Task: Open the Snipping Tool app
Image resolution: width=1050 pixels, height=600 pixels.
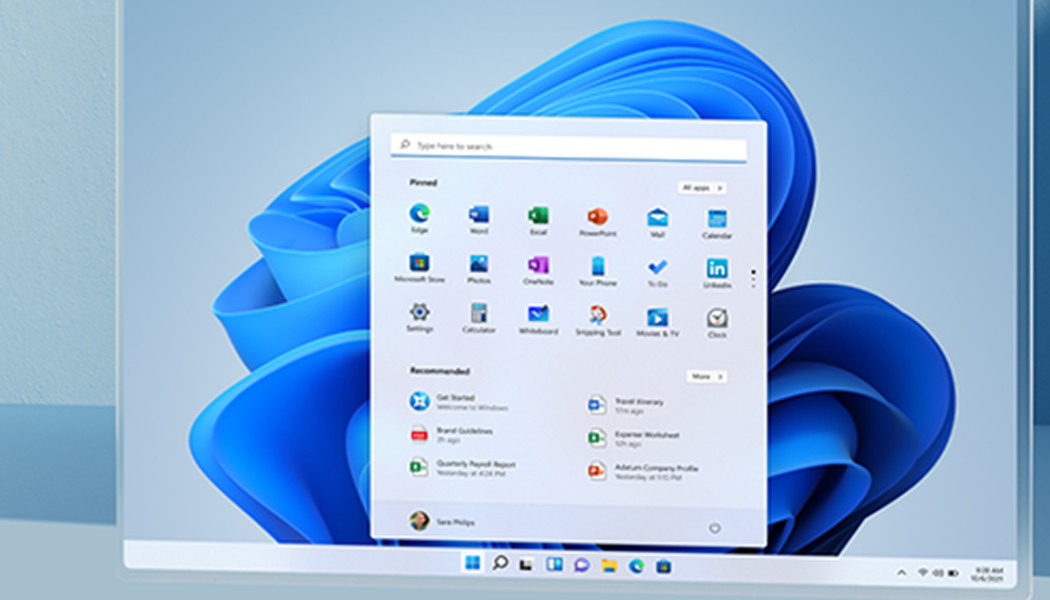Action: coord(597,316)
